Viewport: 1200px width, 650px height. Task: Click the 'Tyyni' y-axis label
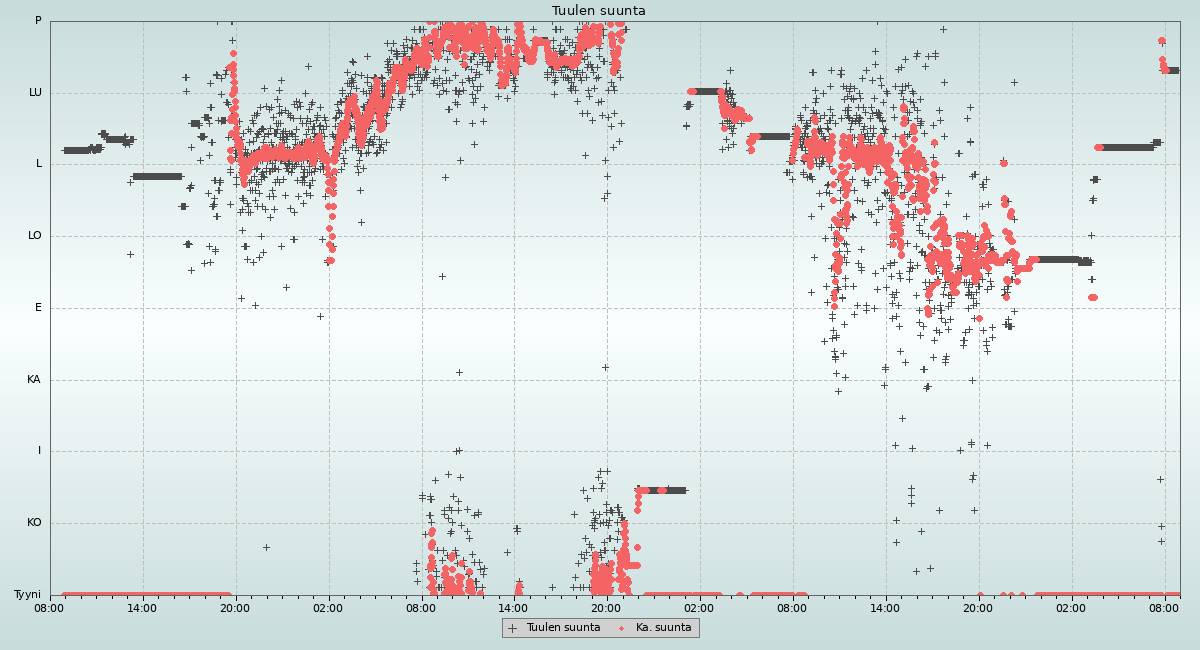click(x=28, y=595)
